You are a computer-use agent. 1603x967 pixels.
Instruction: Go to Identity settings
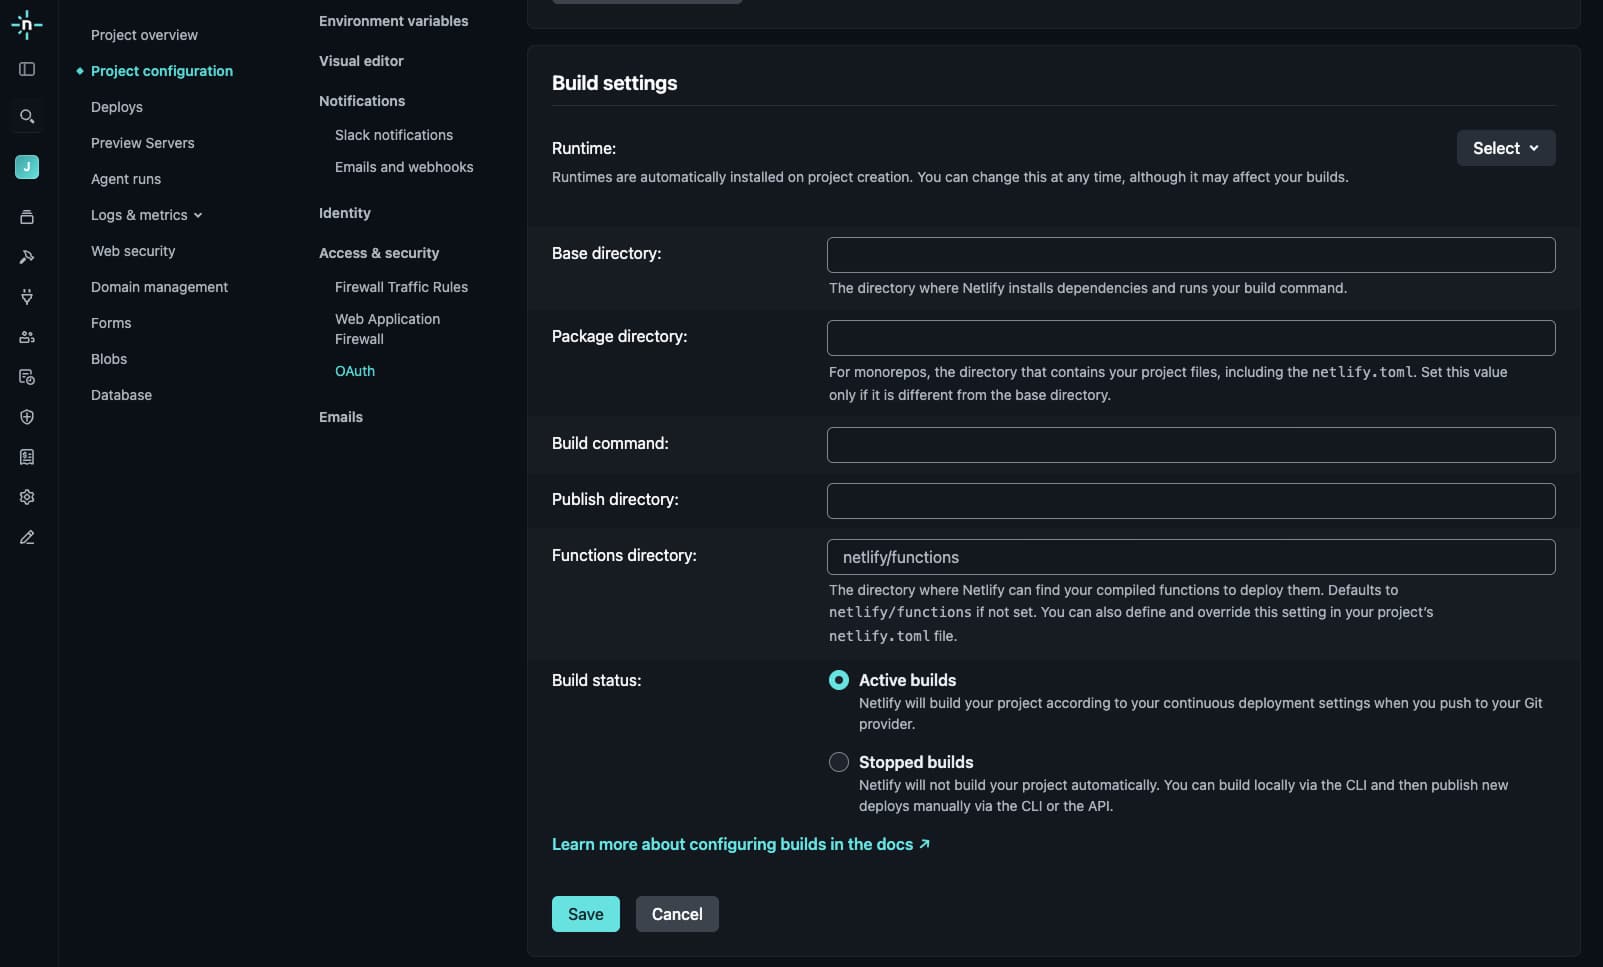coord(345,213)
